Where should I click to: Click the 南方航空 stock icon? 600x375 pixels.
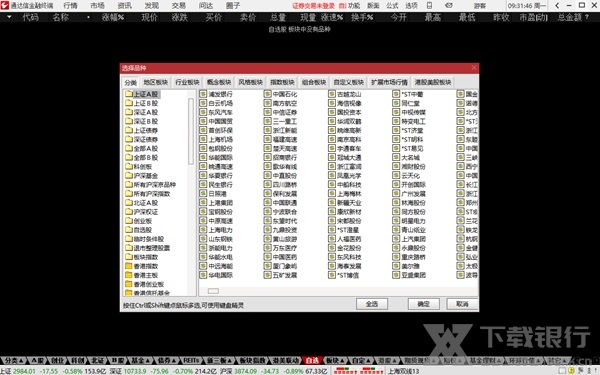coord(267,103)
